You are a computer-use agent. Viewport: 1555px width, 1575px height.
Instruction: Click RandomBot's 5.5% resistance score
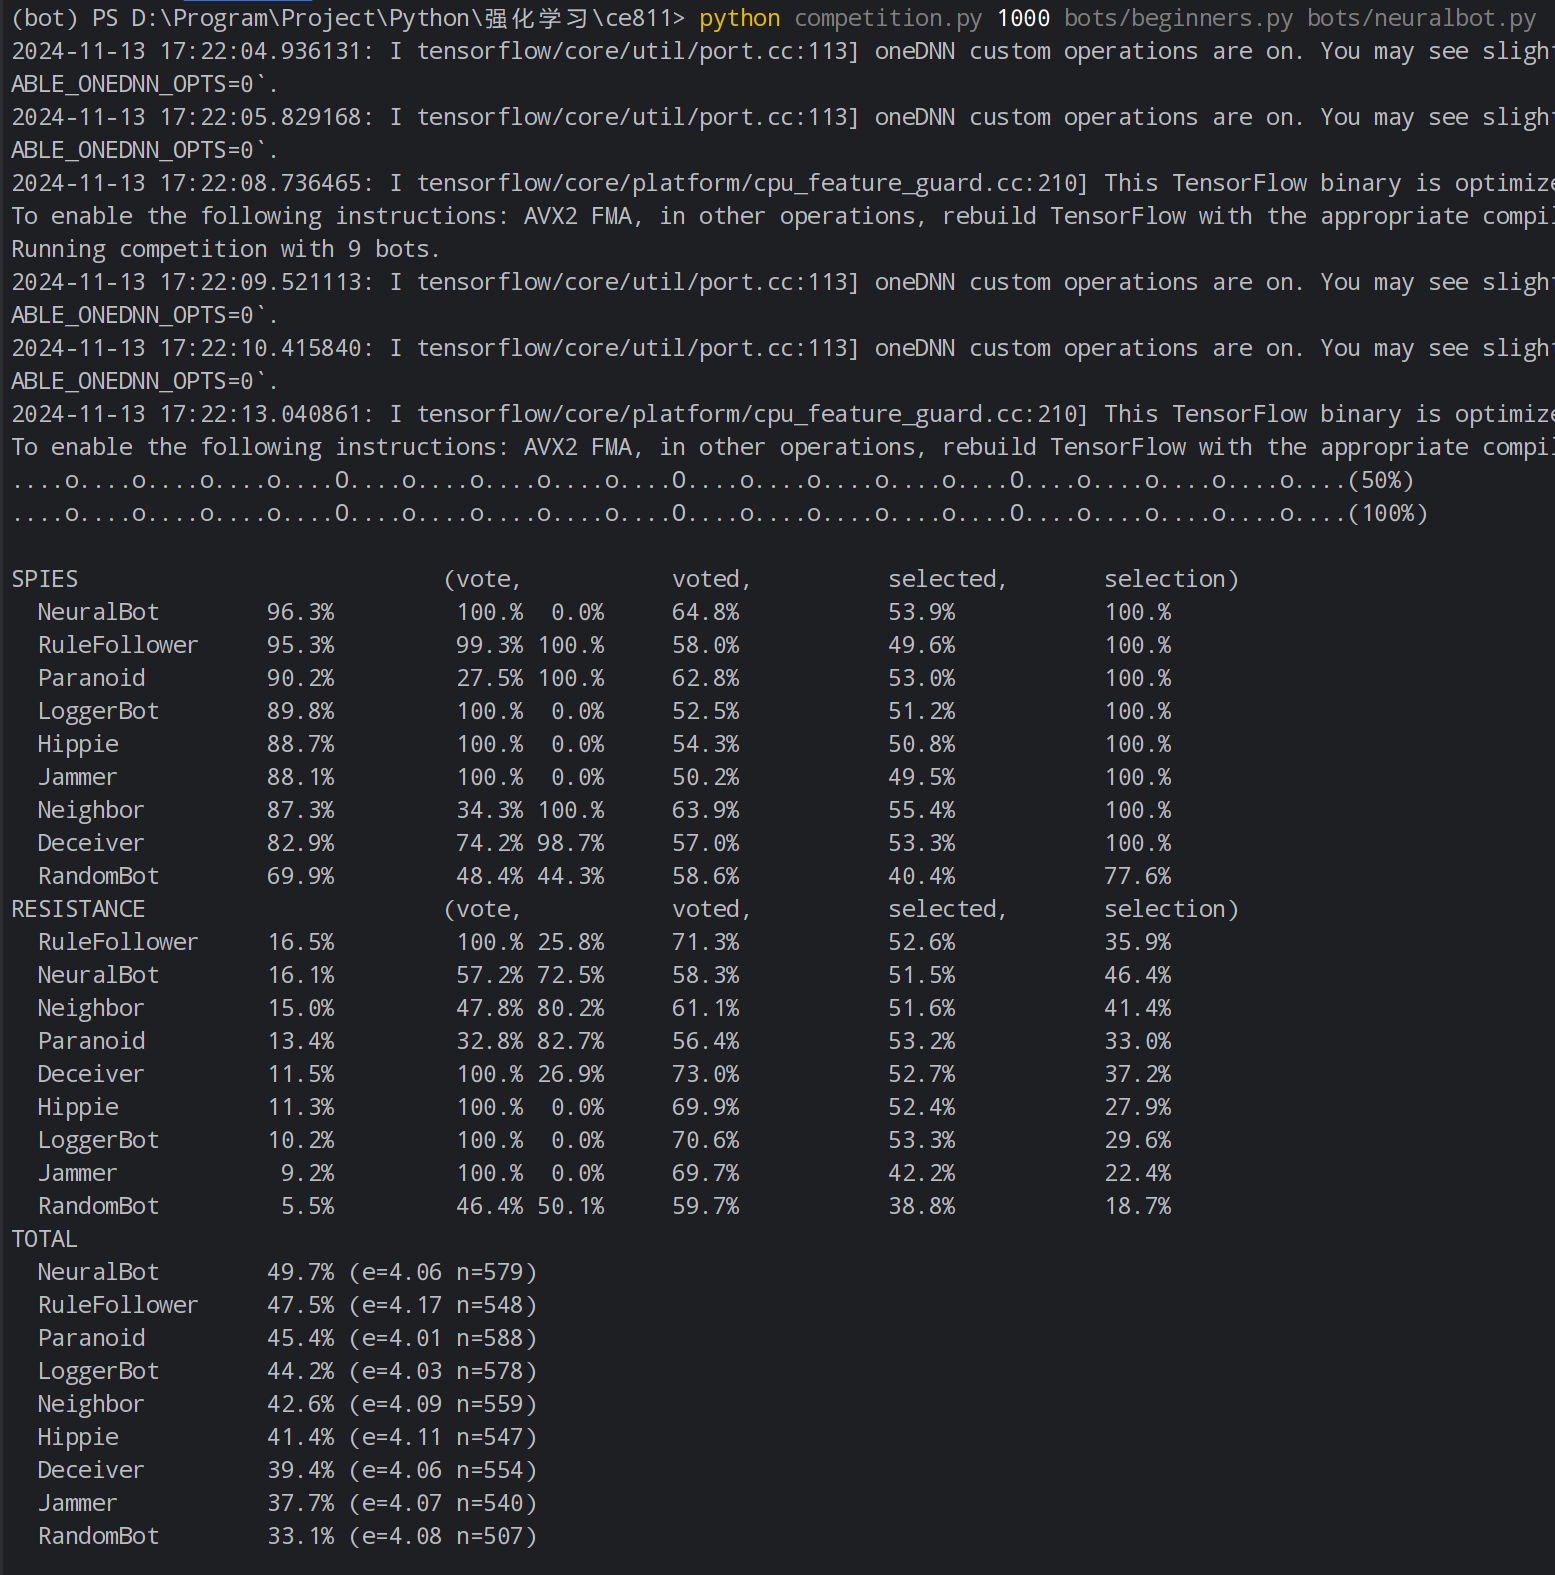(307, 1206)
